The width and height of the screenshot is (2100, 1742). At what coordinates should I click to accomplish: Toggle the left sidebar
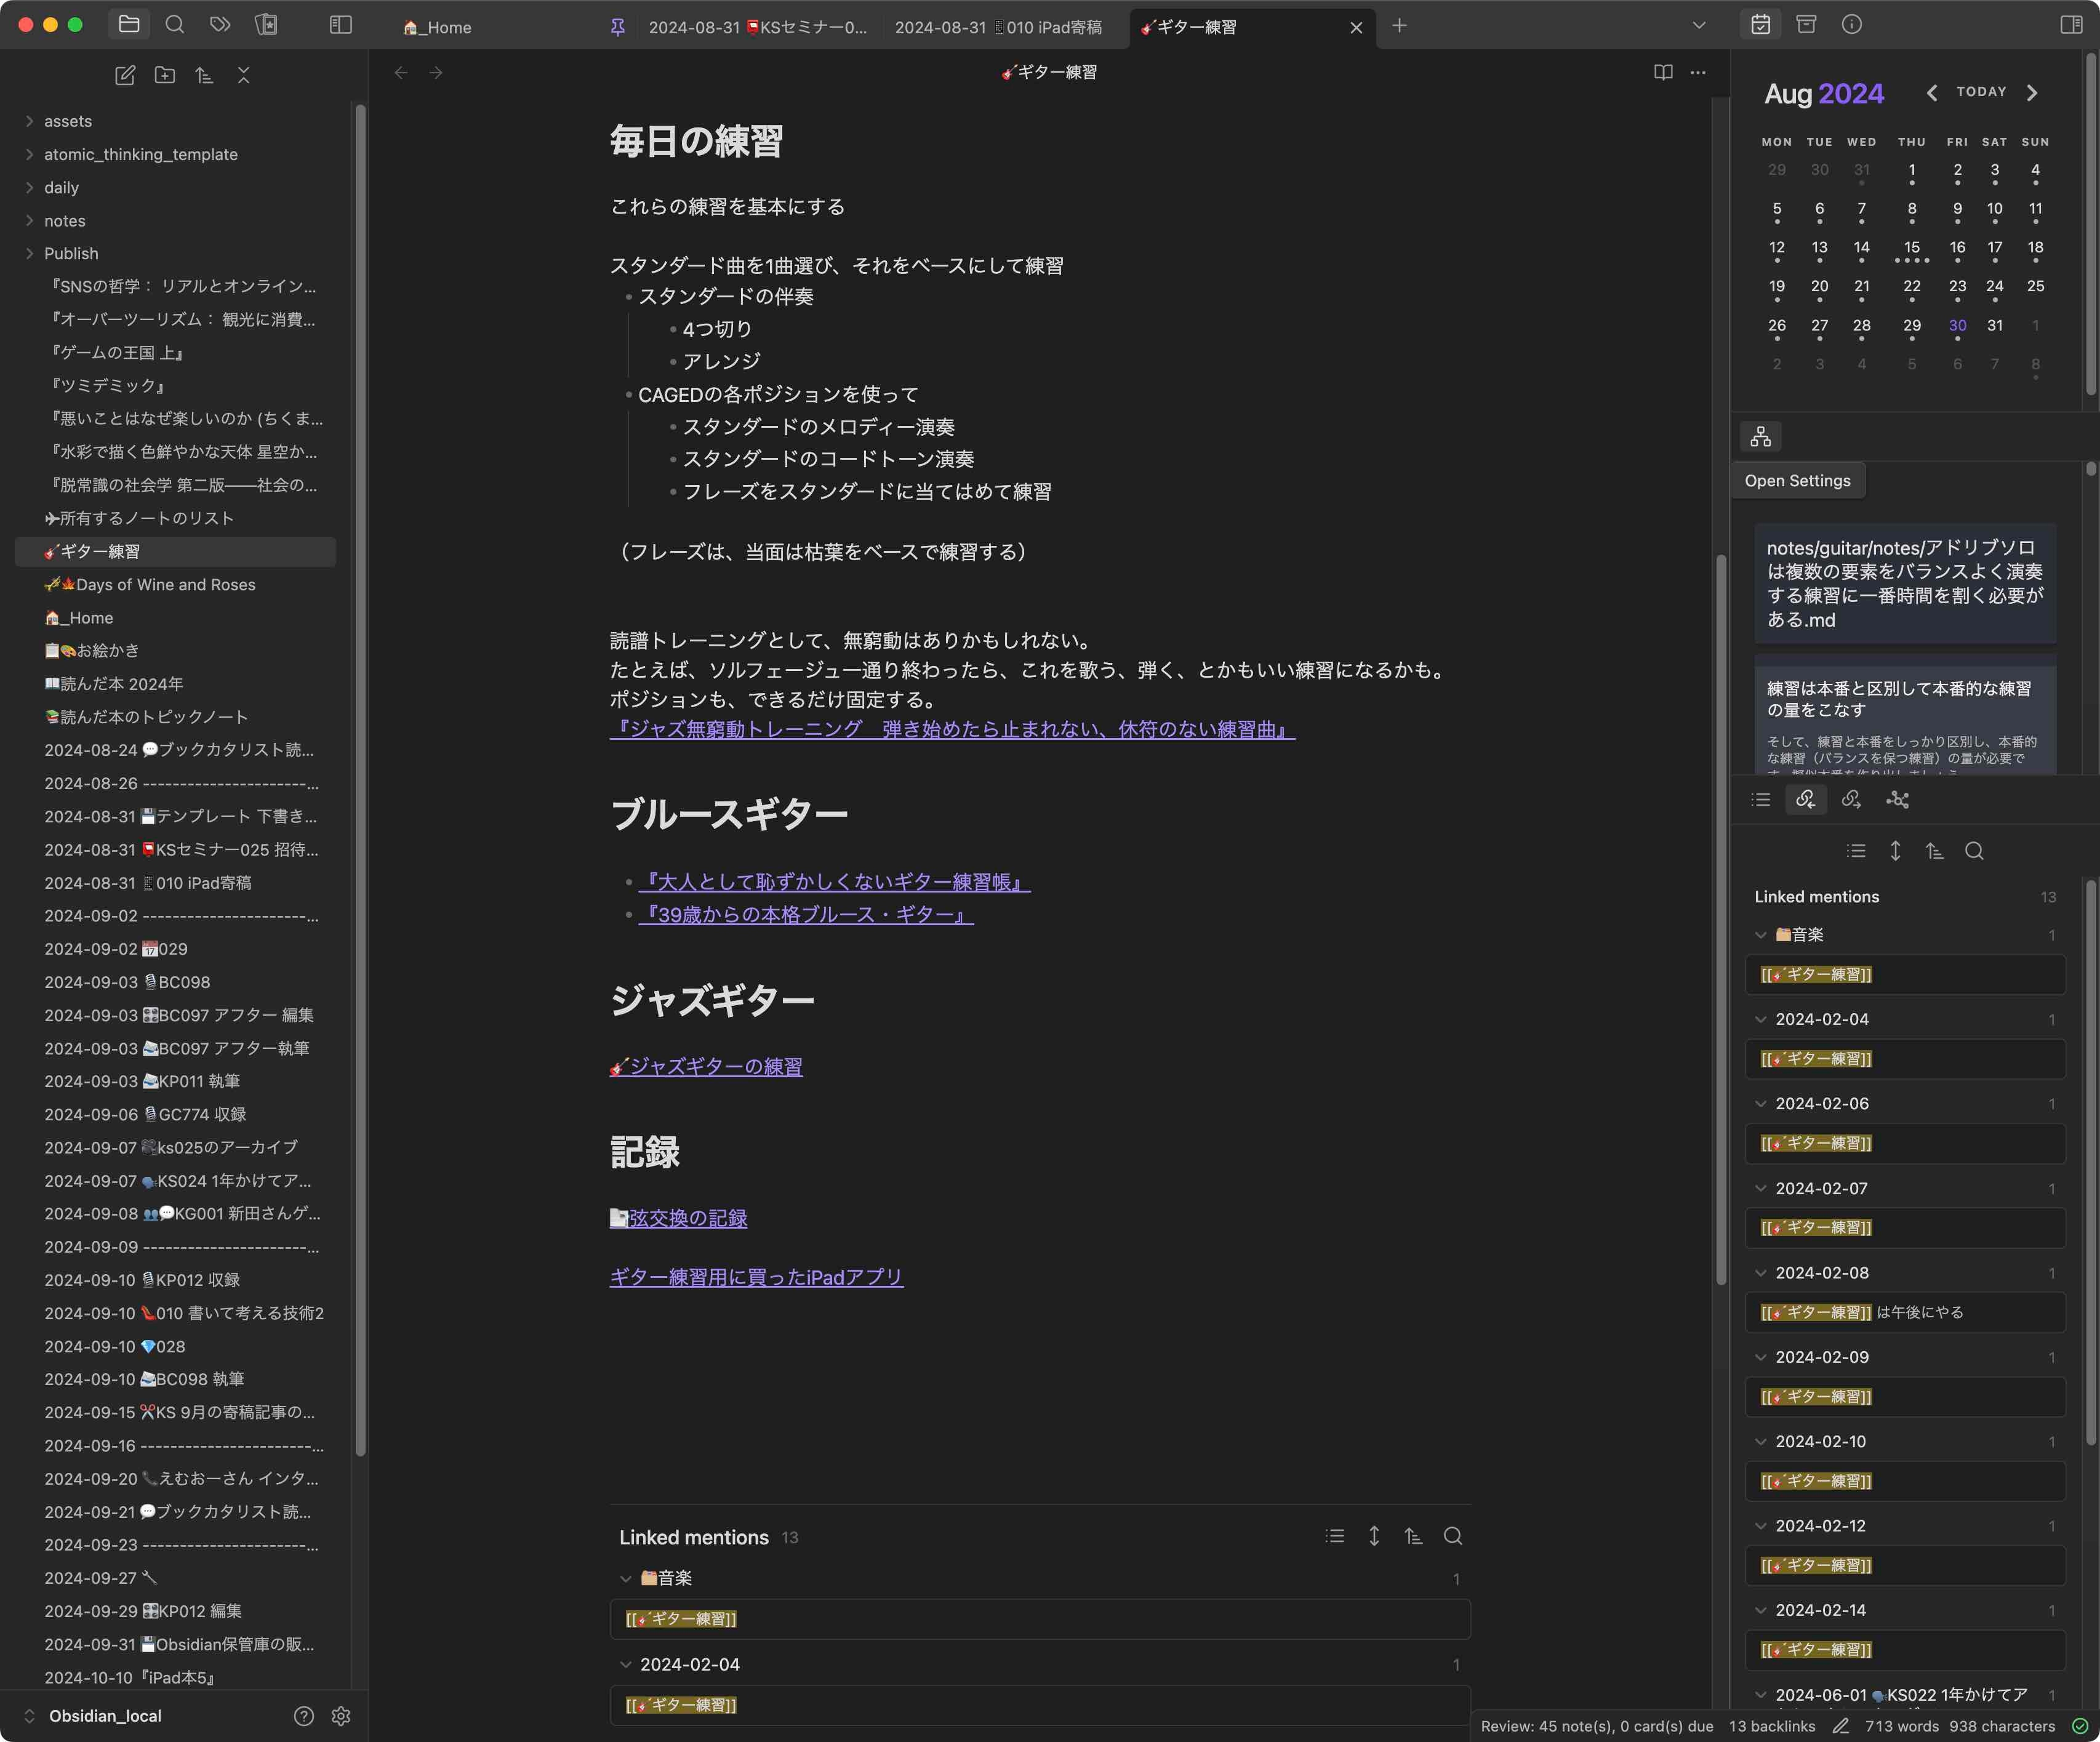pos(341,25)
